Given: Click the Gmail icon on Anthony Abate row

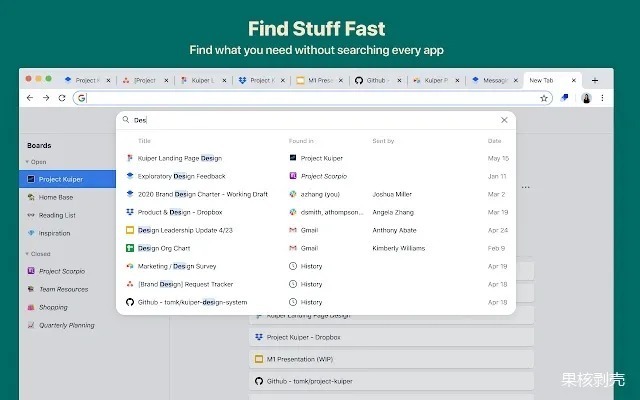Looking at the screenshot, I should [293, 230].
